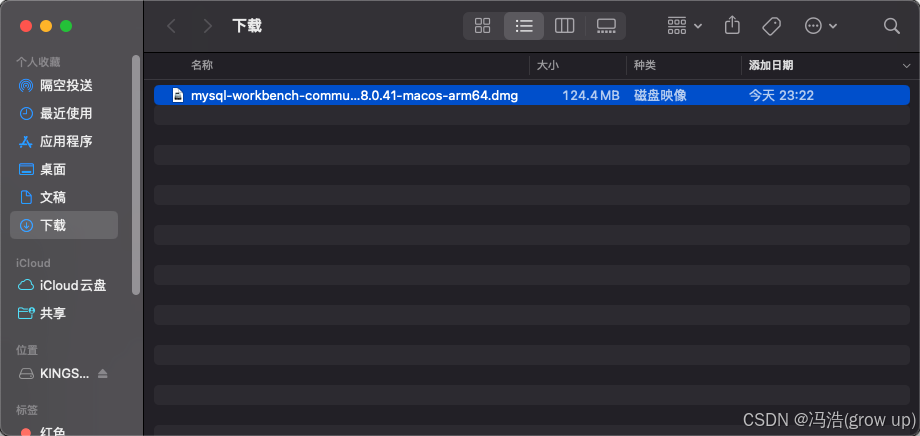Open 下载 in sidebar
The height and width of the screenshot is (436, 920).
coord(64,225)
